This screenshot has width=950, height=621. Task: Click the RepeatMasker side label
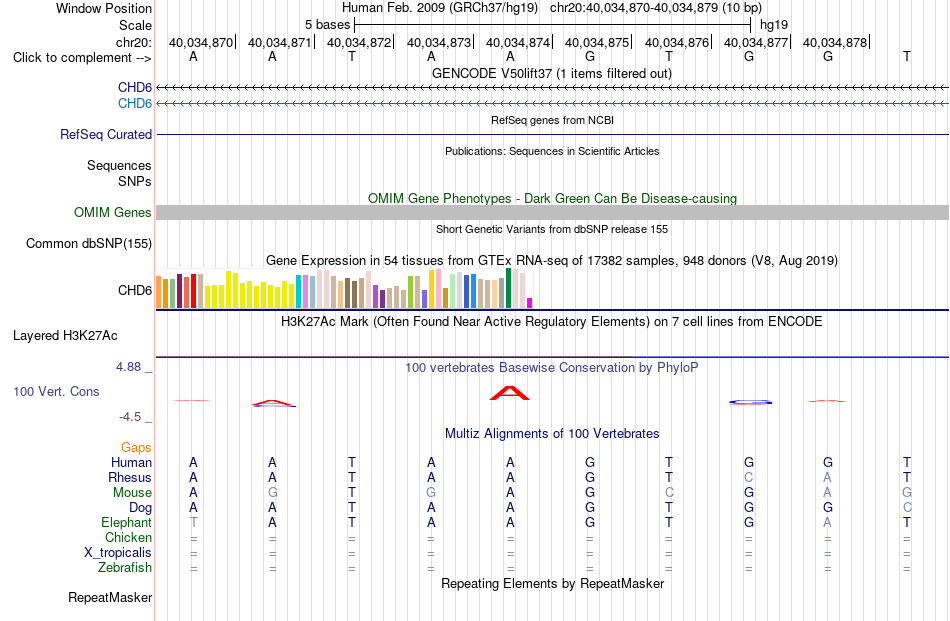[110, 597]
